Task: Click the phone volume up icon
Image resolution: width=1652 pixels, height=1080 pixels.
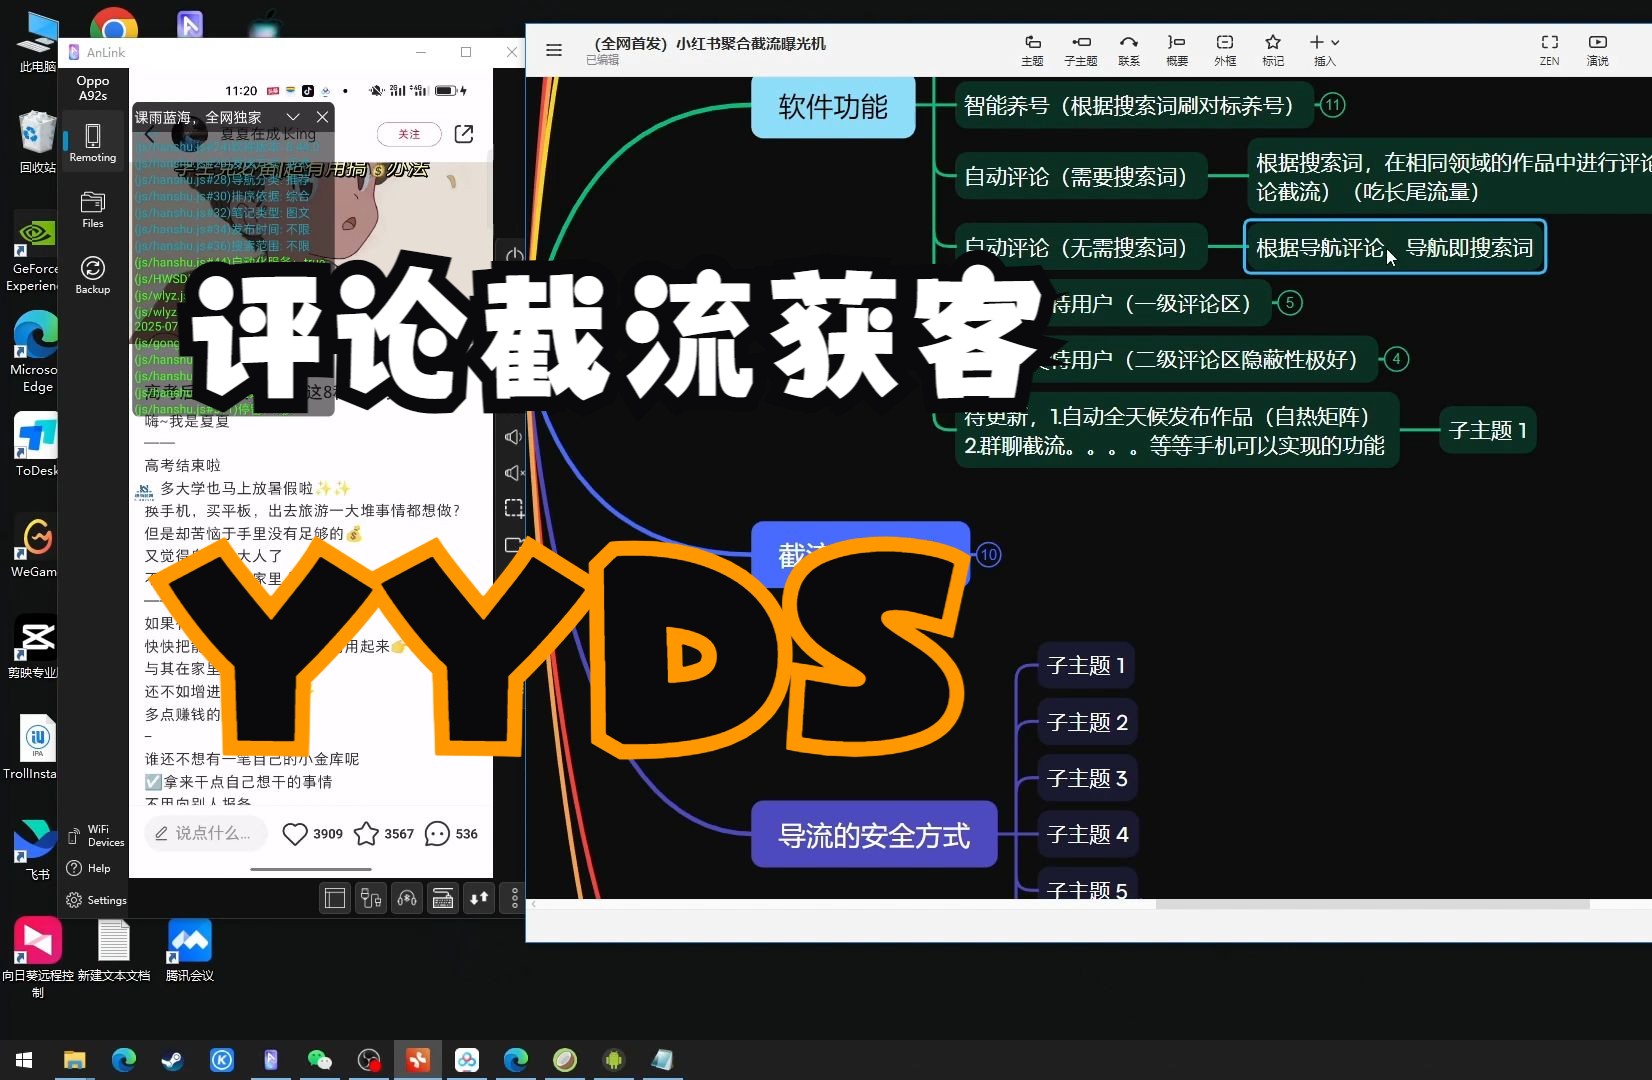Action: [x=514, y=437]
